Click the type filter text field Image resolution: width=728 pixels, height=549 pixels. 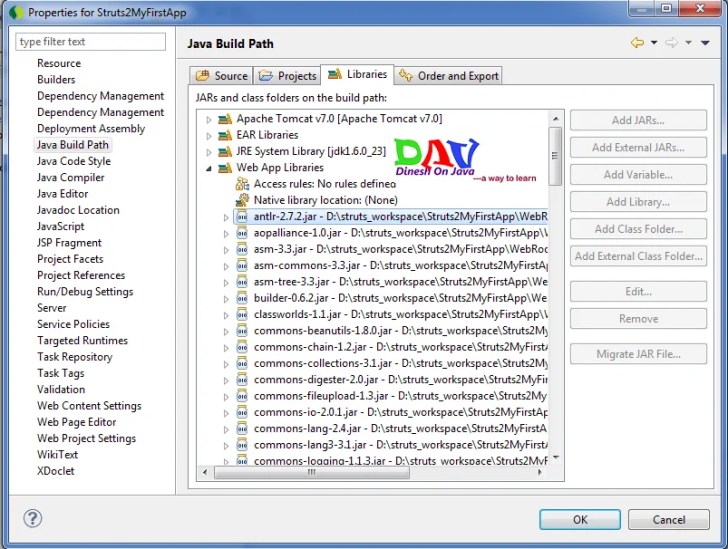click(x=91, y=42)
